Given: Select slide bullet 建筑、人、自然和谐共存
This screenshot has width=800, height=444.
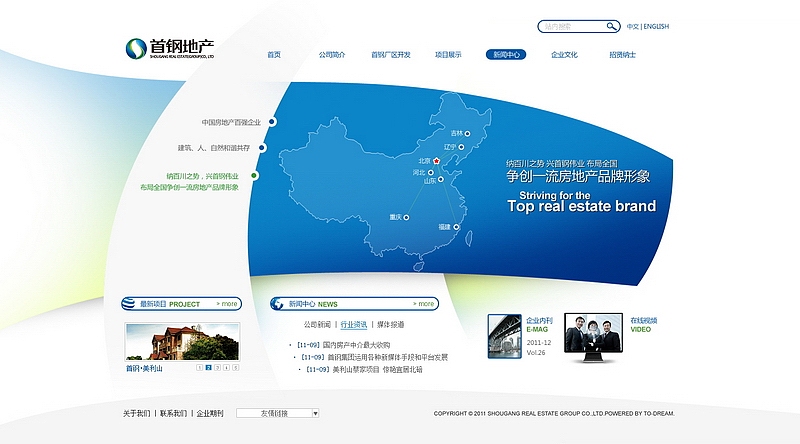Looking at the screenshot, I should [x=262, y=148].
